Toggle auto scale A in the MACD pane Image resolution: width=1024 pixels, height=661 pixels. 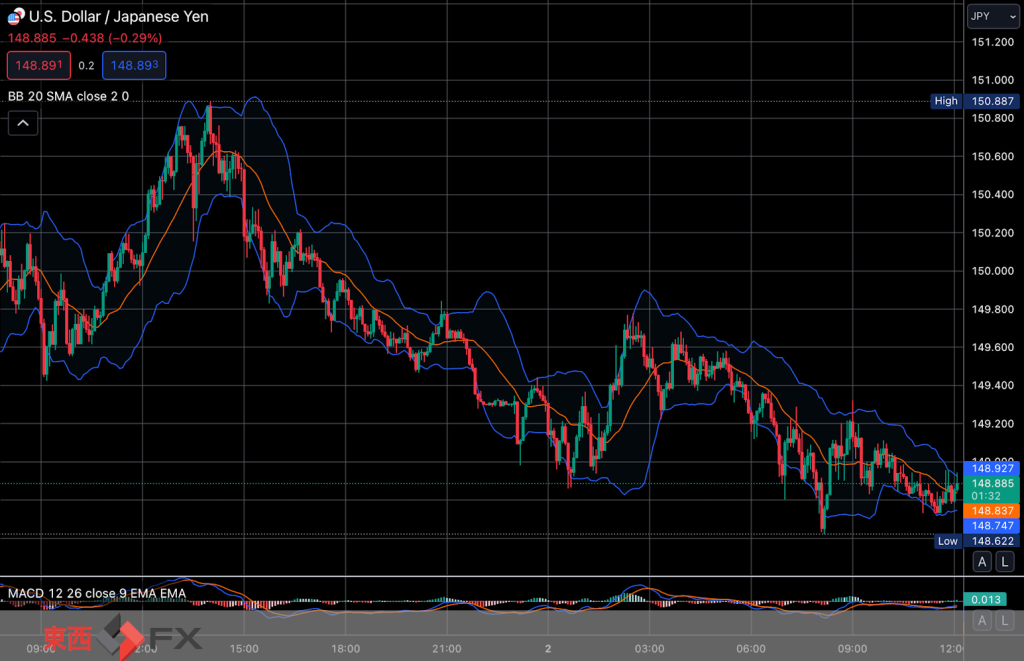coord(982,621)
